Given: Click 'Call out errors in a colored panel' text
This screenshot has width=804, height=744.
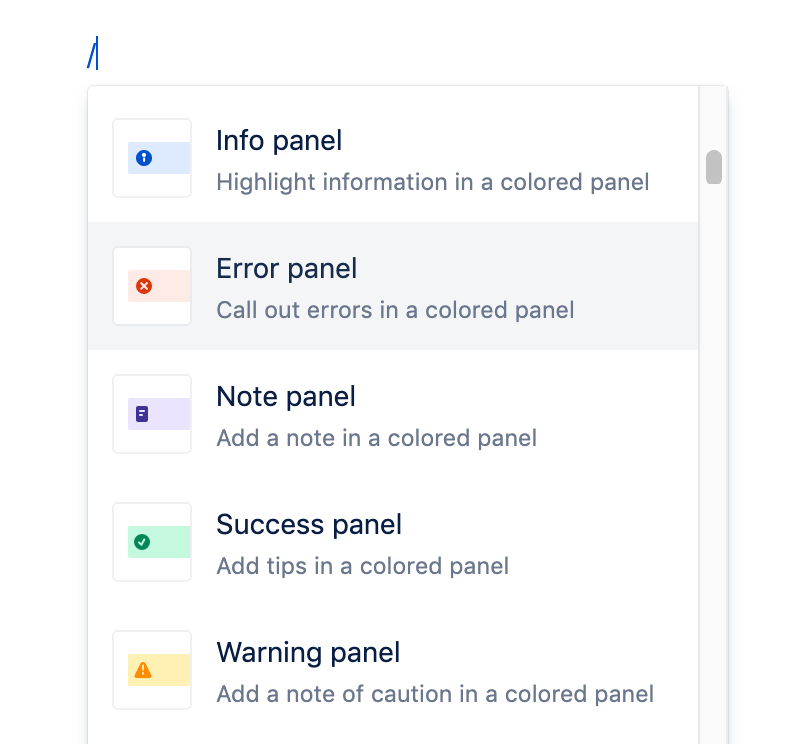Looking at the screenshot, I should click(395, 310).
